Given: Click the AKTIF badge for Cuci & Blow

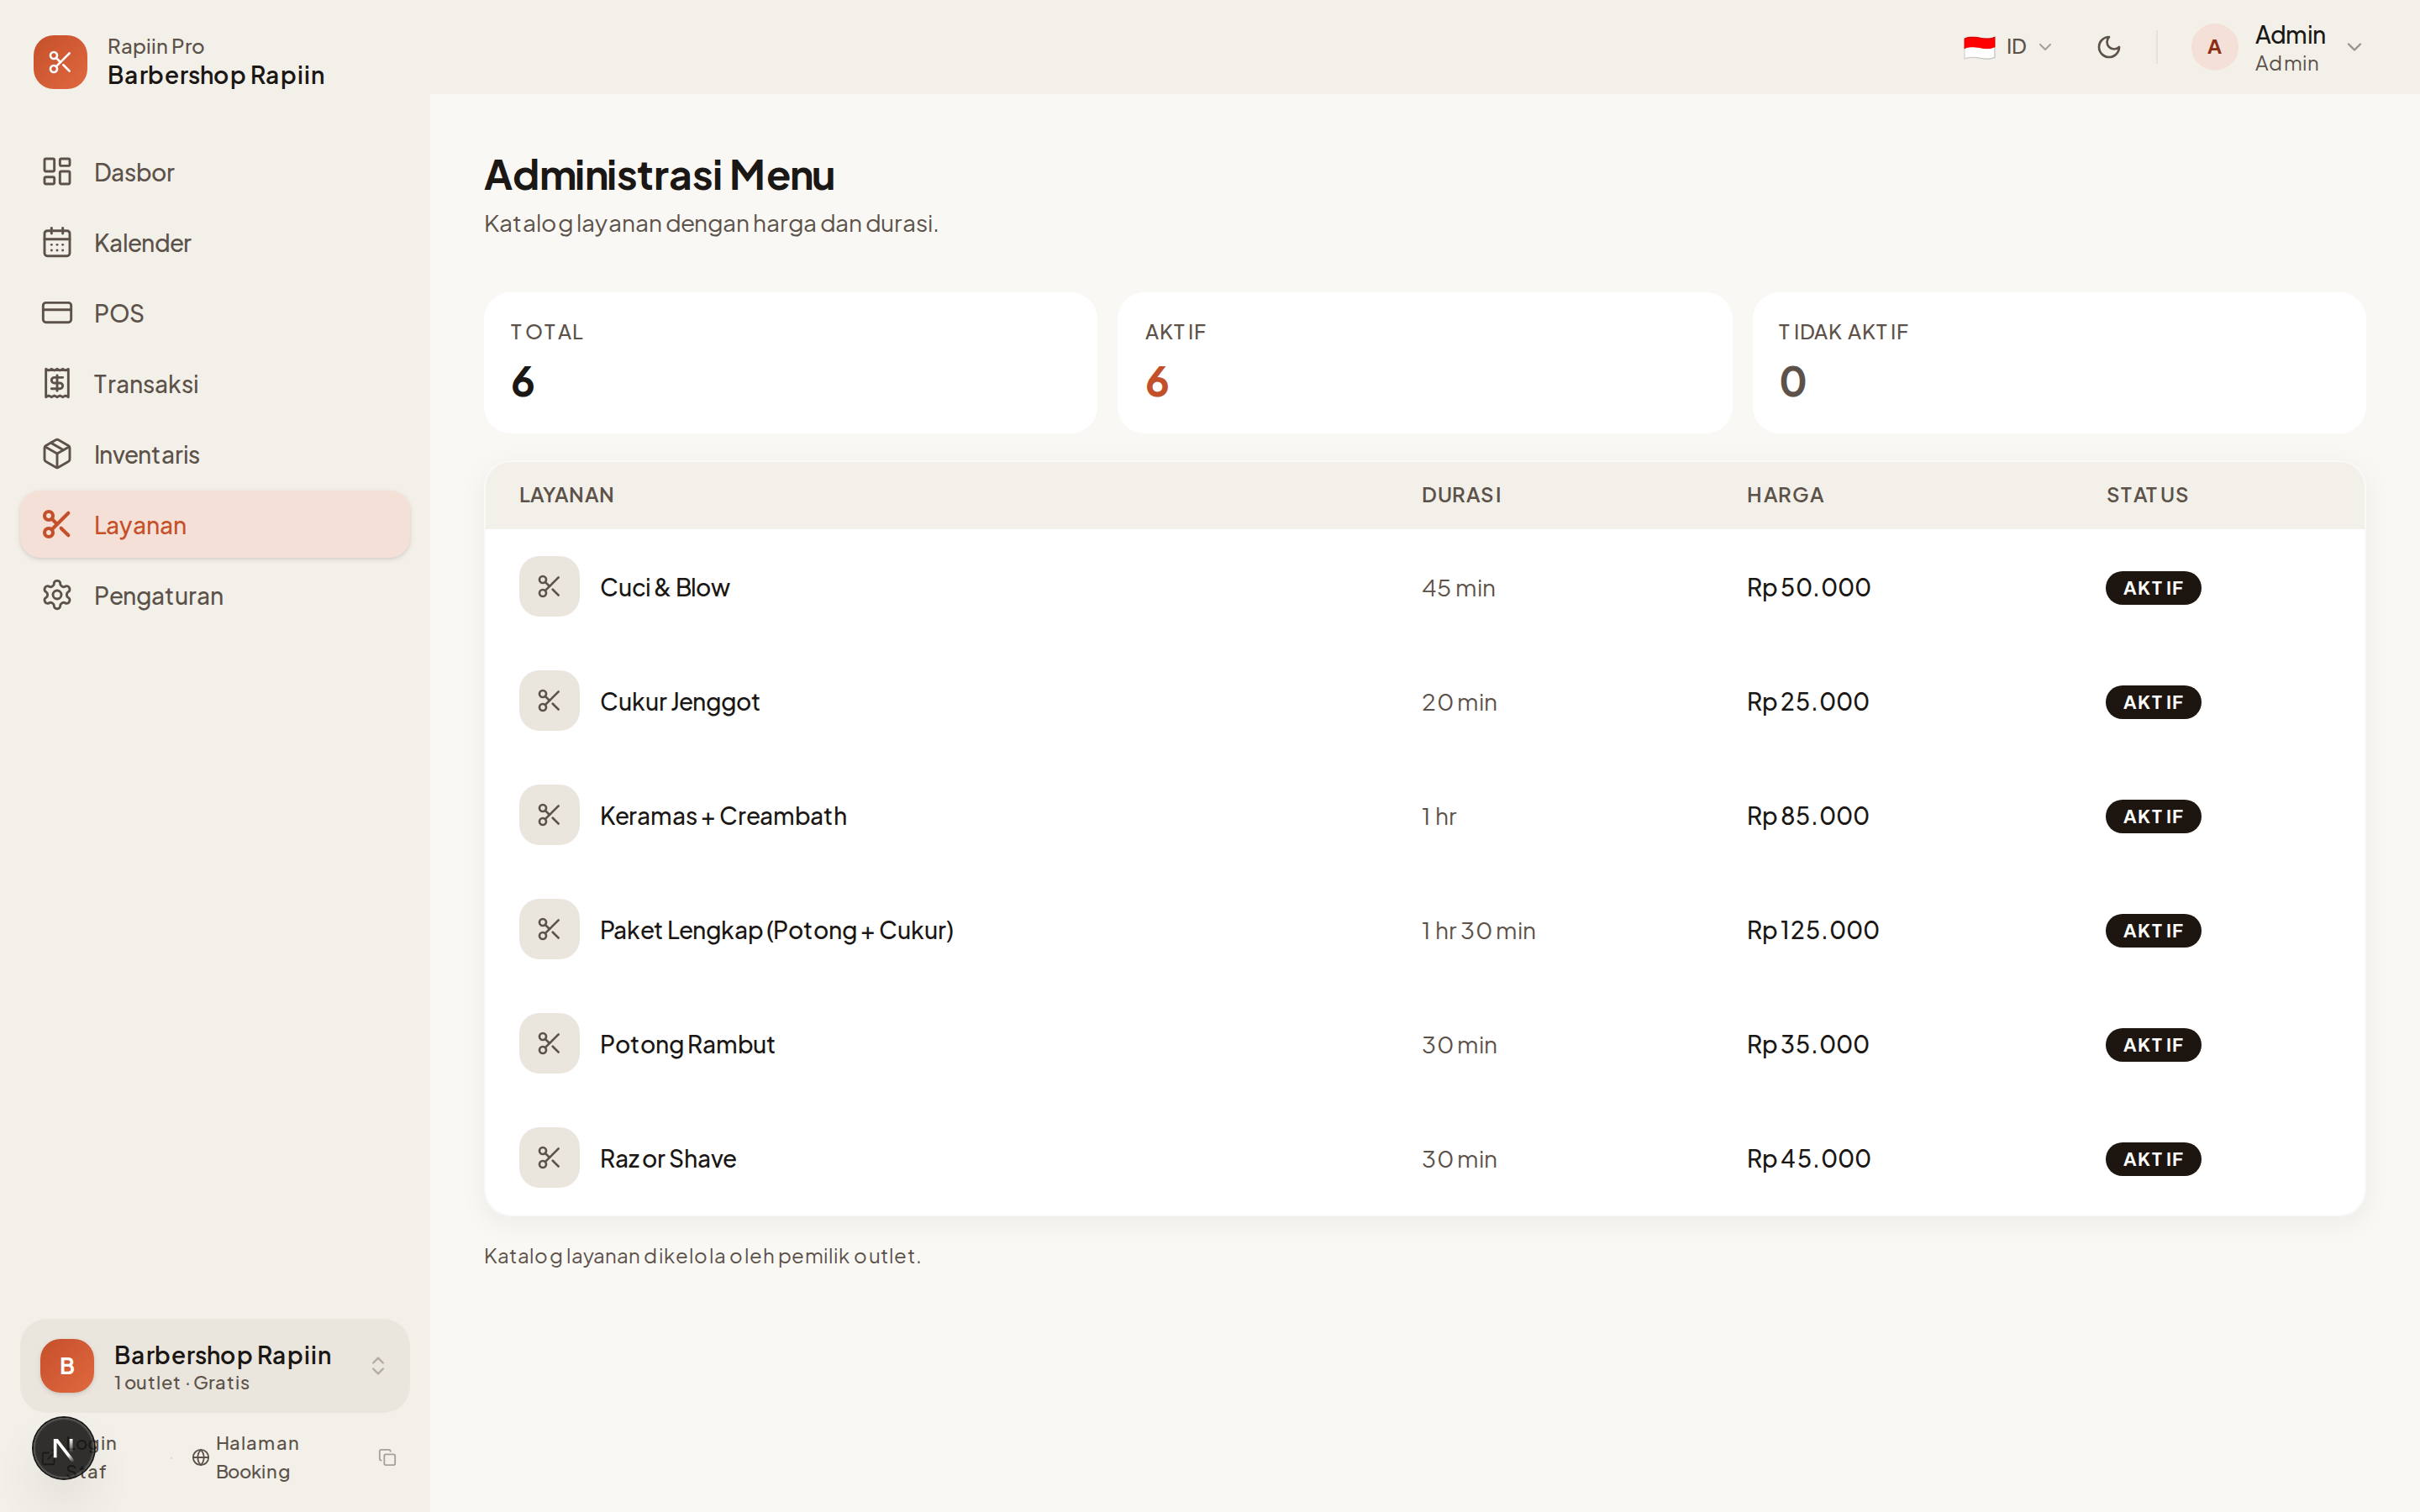Looking at the screenshot, I should [2152, 588].
